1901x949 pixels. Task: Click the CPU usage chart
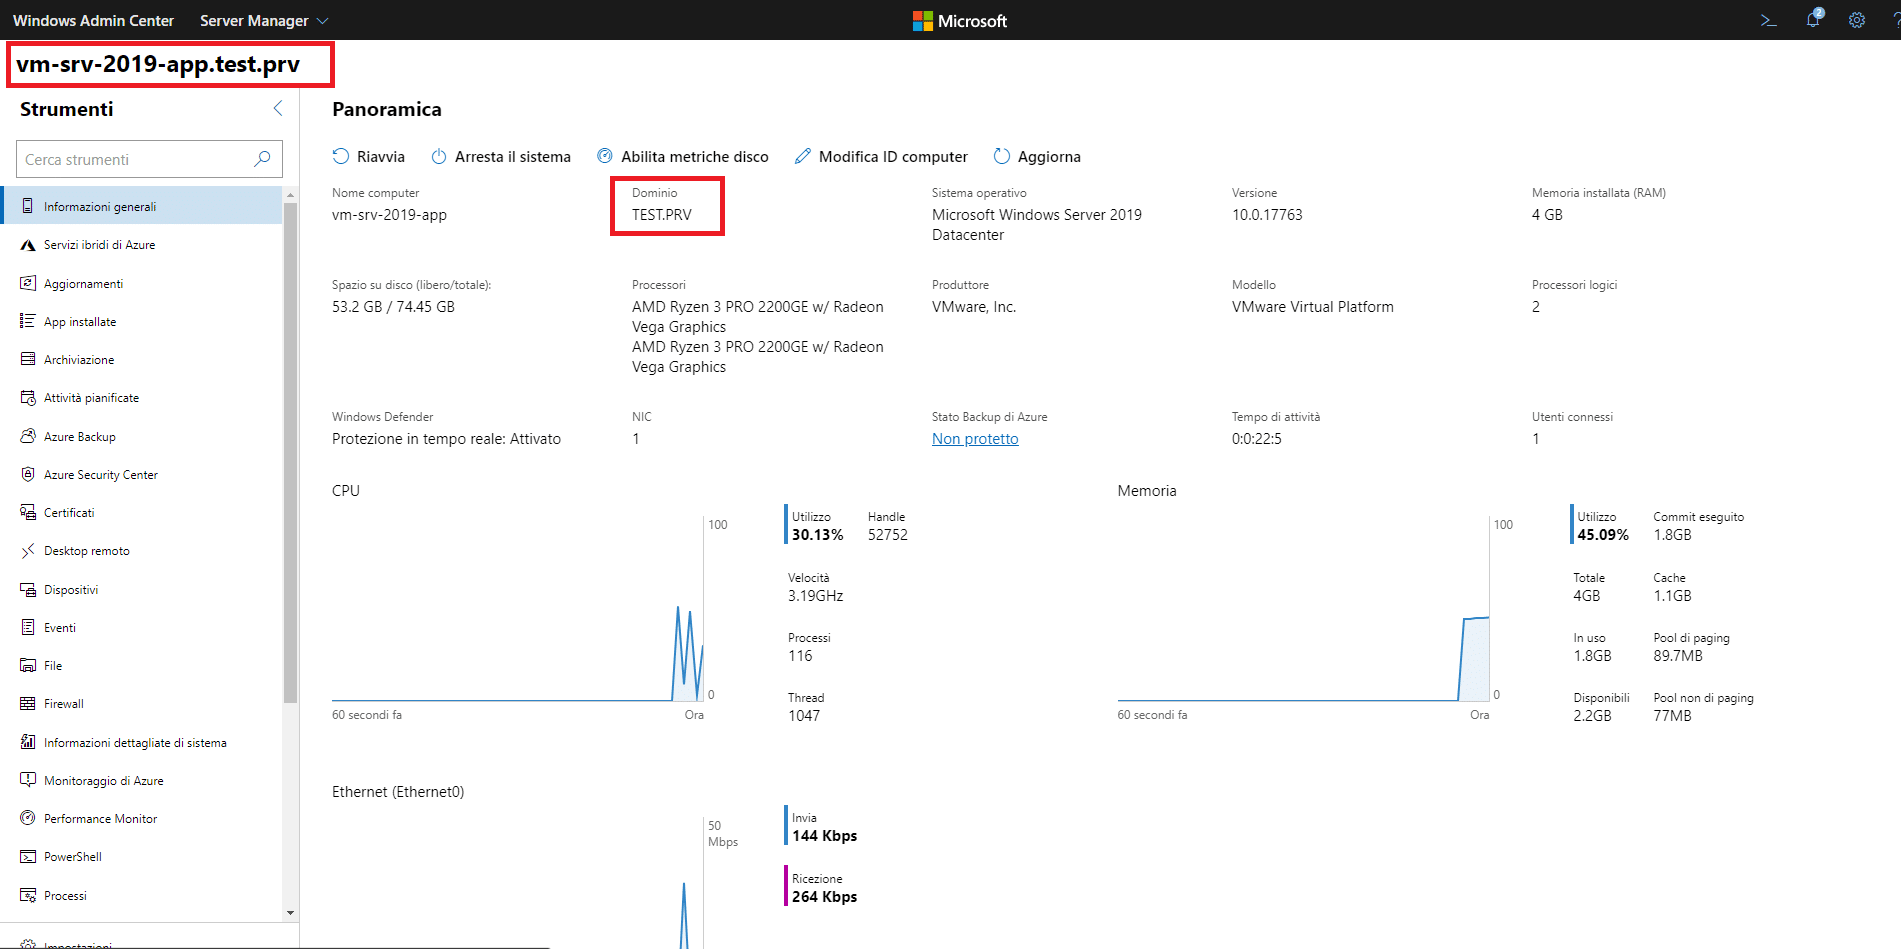[x=518, y=610]
